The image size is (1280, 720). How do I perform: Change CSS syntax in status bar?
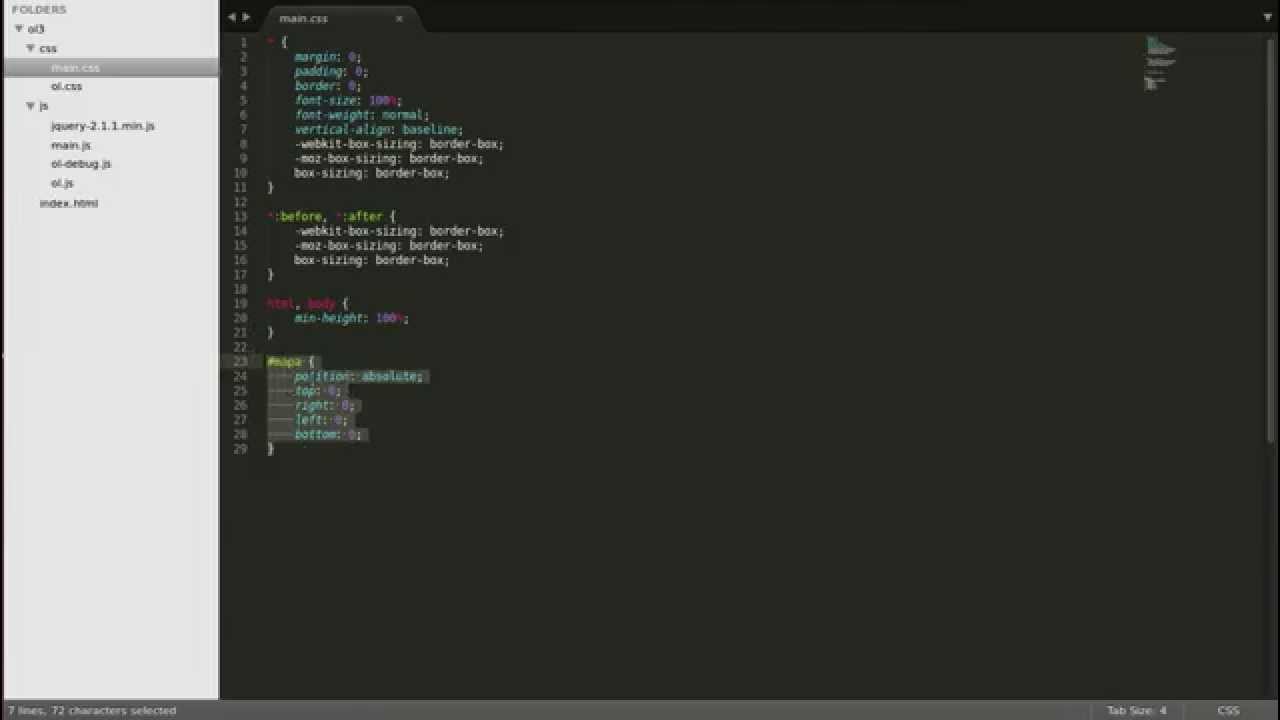1228,710
